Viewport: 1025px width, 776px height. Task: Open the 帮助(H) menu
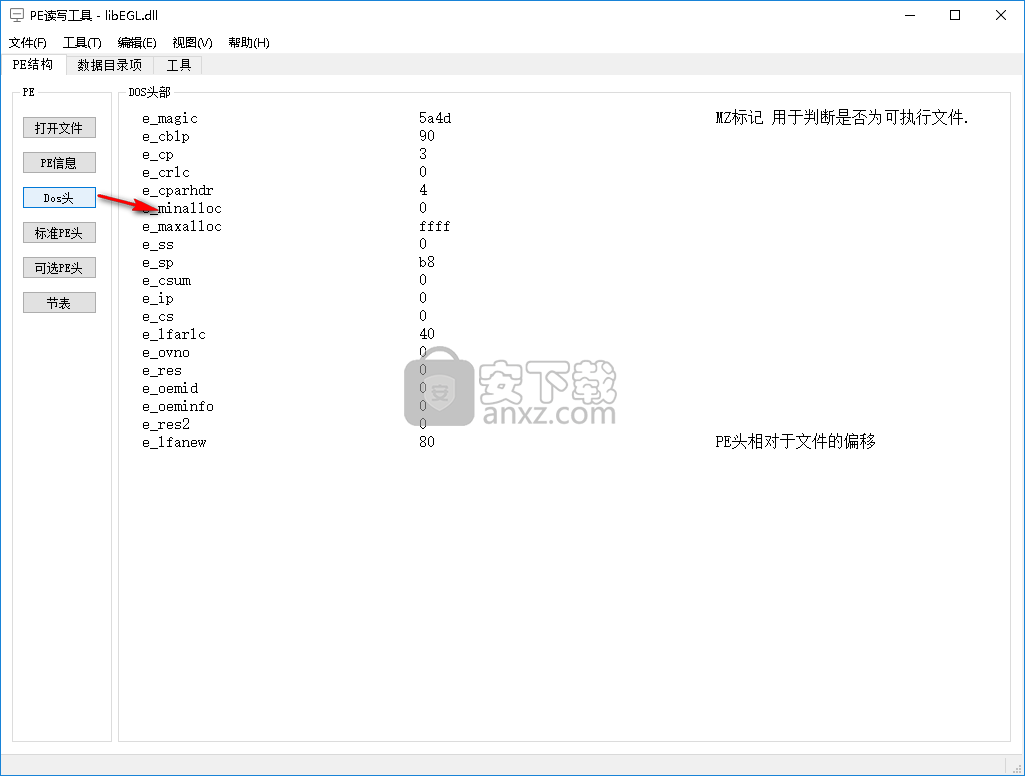click(x=248, y=42)
